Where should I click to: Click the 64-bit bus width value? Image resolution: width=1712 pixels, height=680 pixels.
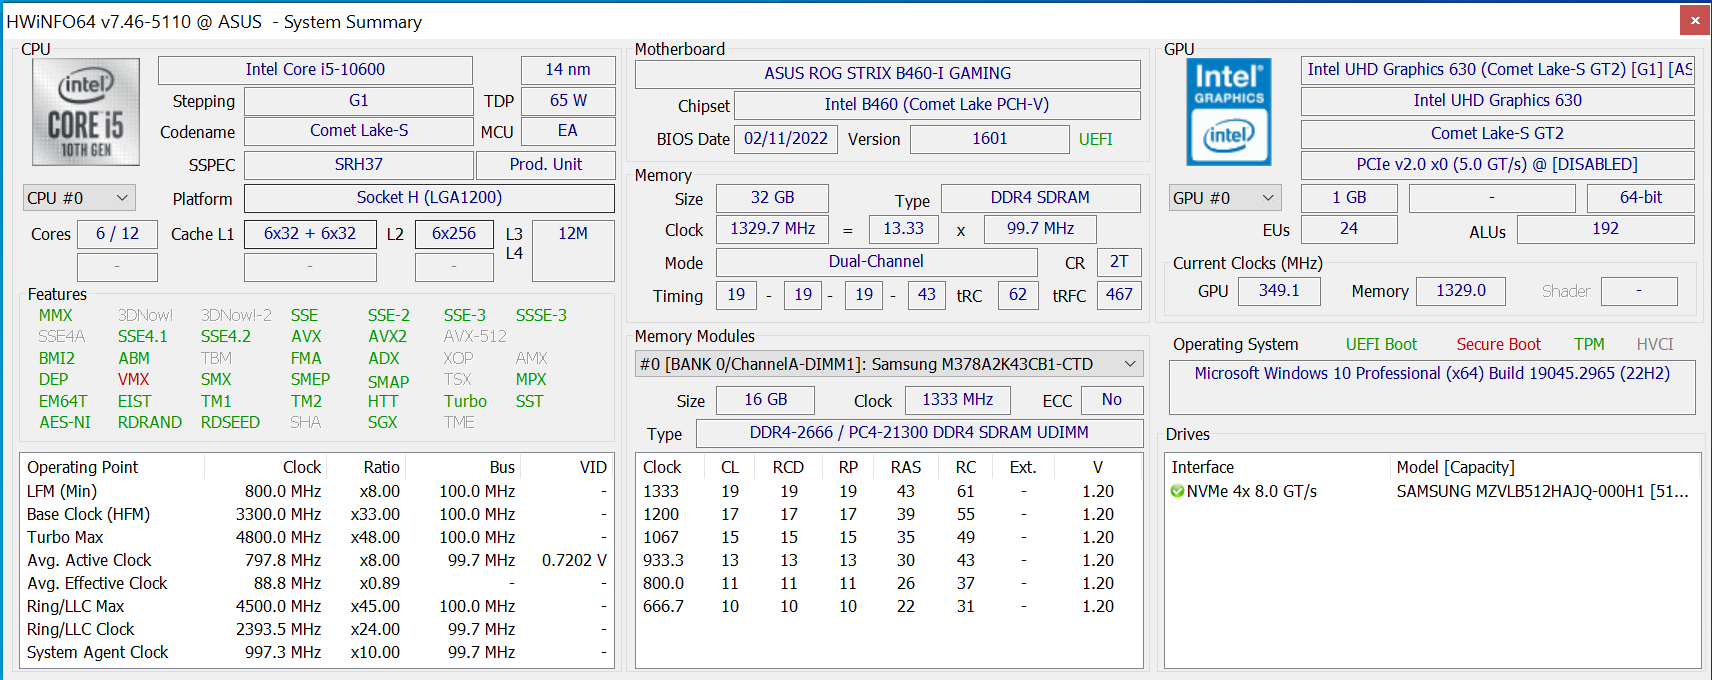tap(1641, 198)
